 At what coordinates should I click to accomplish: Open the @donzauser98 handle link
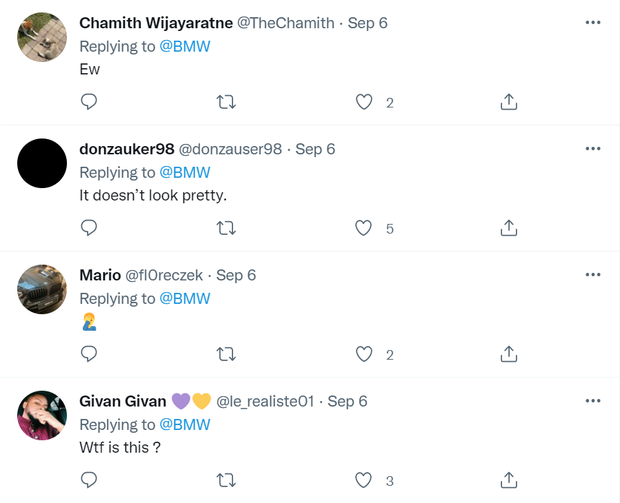[230, 149]
